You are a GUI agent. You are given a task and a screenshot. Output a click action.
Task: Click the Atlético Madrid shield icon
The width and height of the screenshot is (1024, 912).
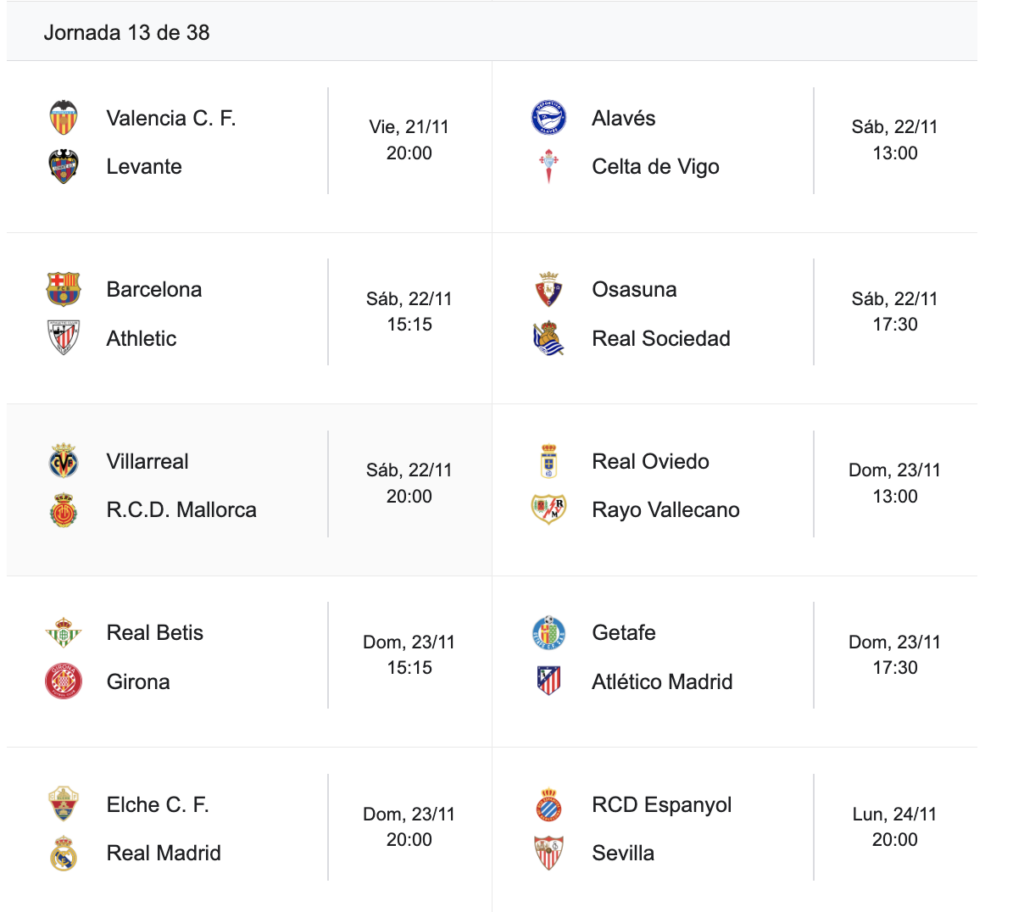pos(549,682)
